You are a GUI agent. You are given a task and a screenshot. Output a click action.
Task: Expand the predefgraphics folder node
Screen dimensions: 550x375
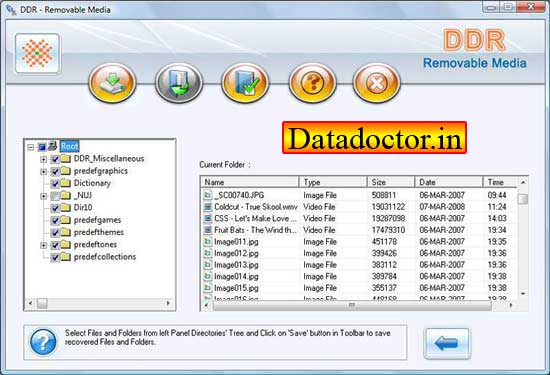click(x=43, y=172)
